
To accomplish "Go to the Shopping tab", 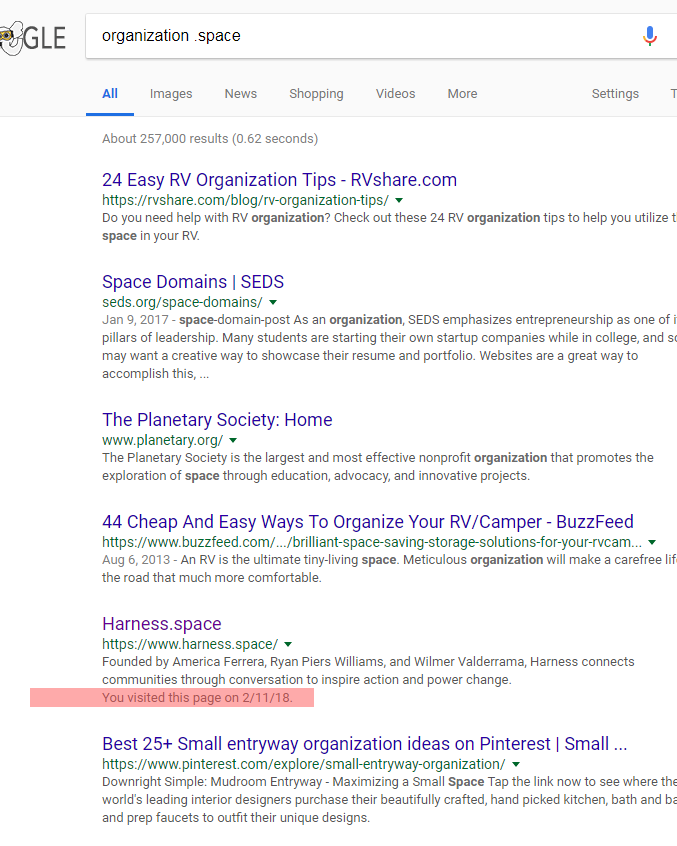I will tap(316, 94).
